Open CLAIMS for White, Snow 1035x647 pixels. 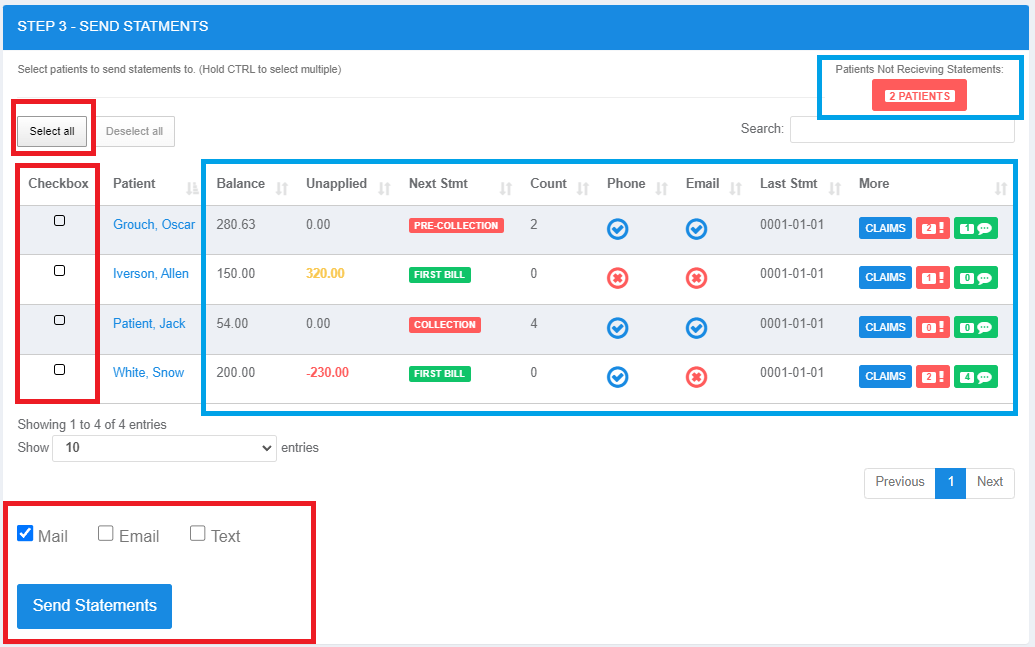point(885,376)
